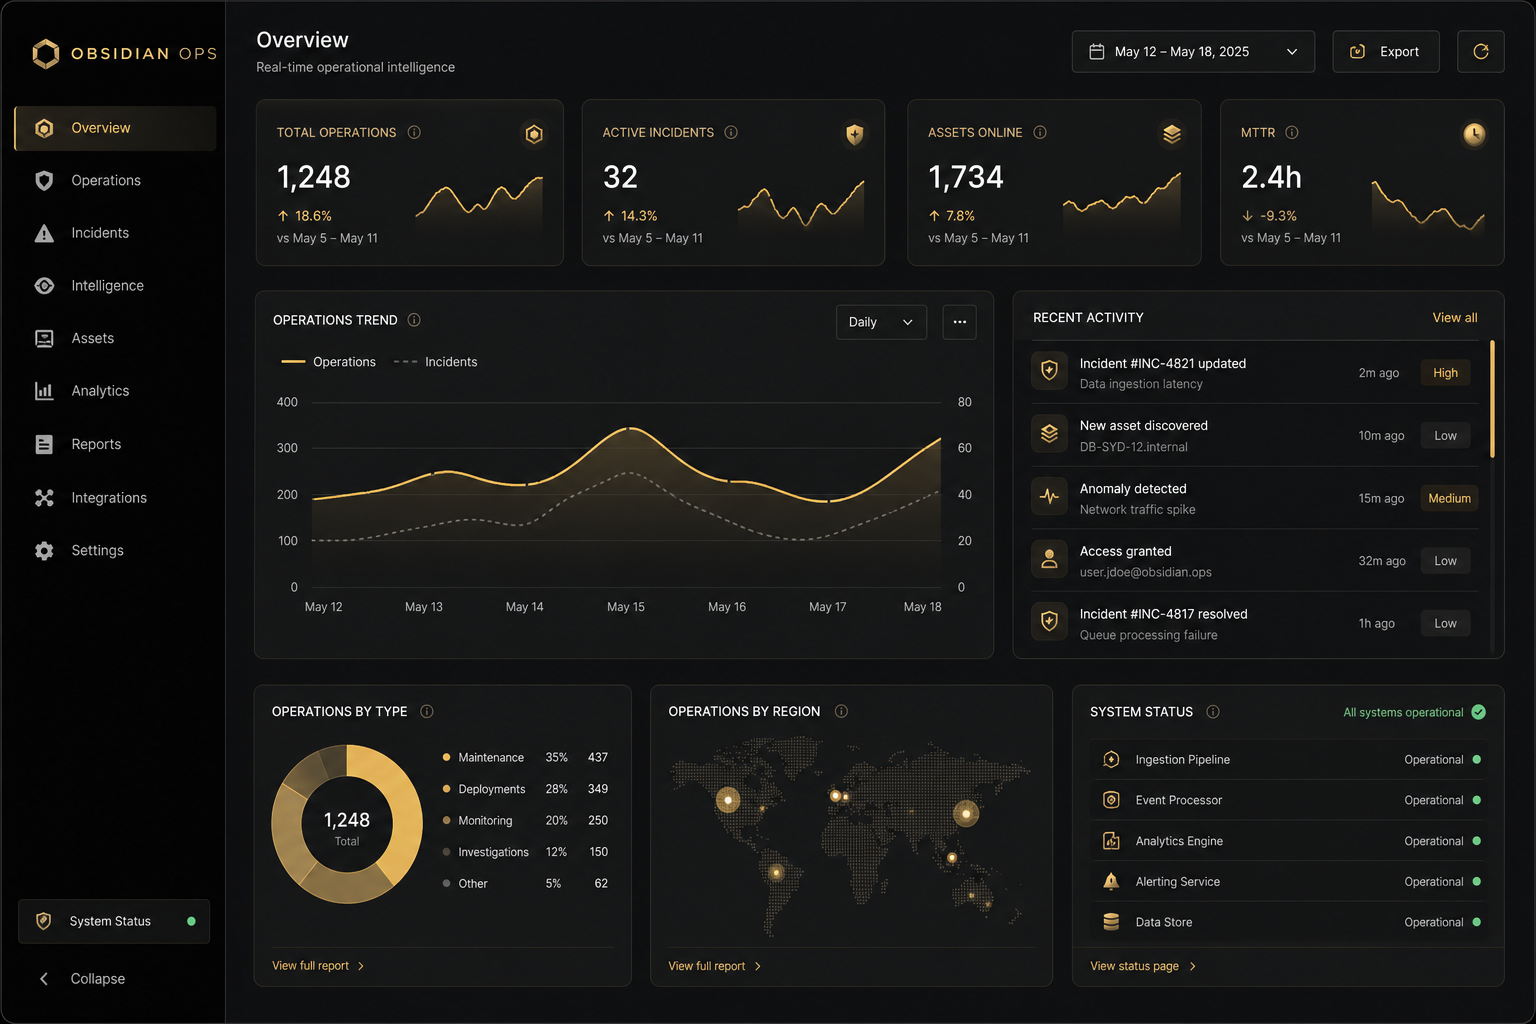The image size is (1536, 1024).
Task: Click the Monitoring legend color dot
Action: point(446,820)
